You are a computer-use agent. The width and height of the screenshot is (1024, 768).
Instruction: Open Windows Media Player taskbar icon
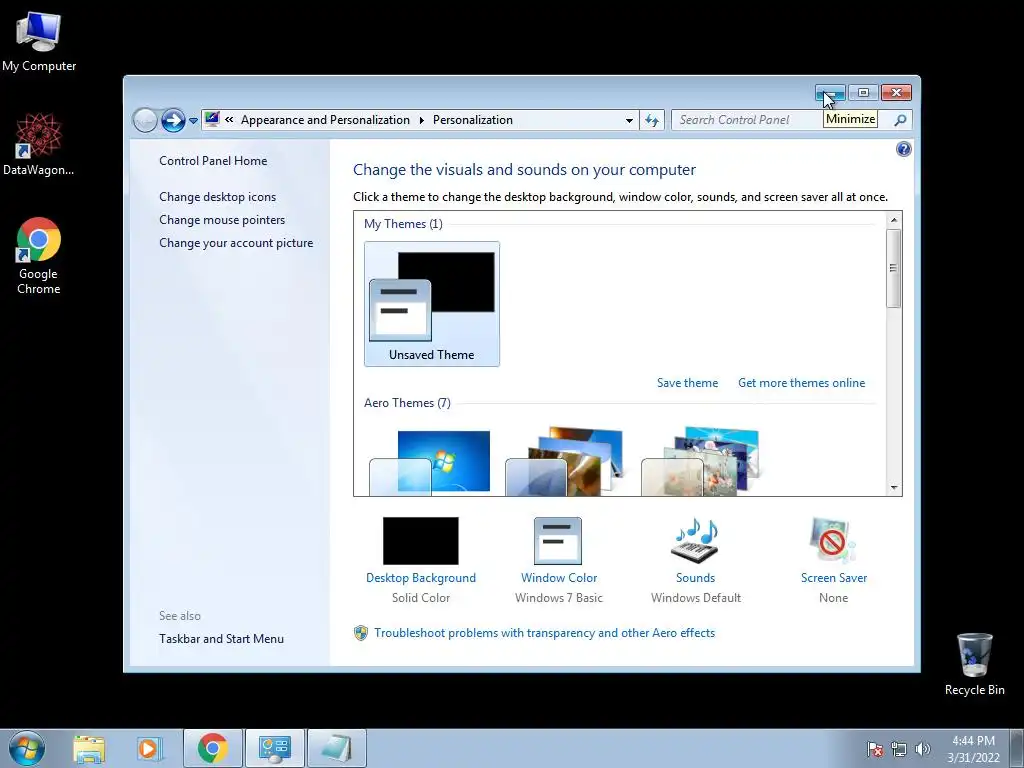coord(150,749)
